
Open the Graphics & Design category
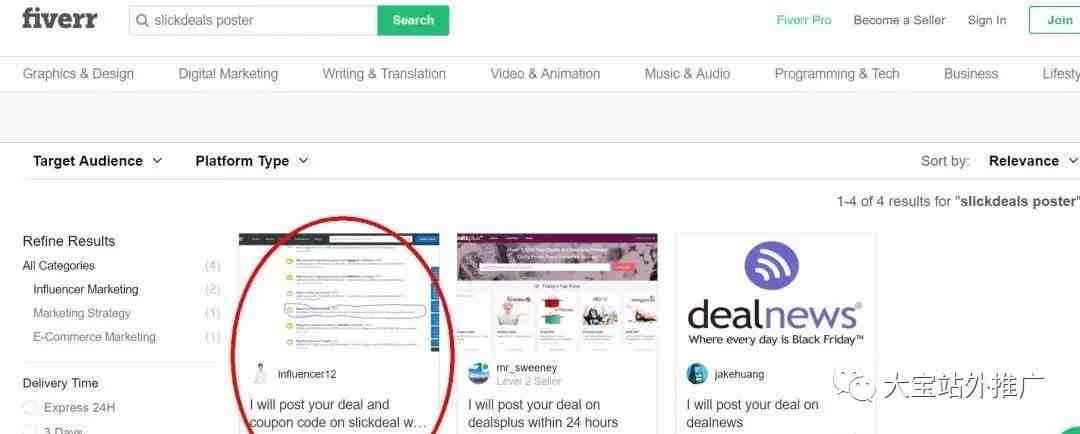coord(79,74)
